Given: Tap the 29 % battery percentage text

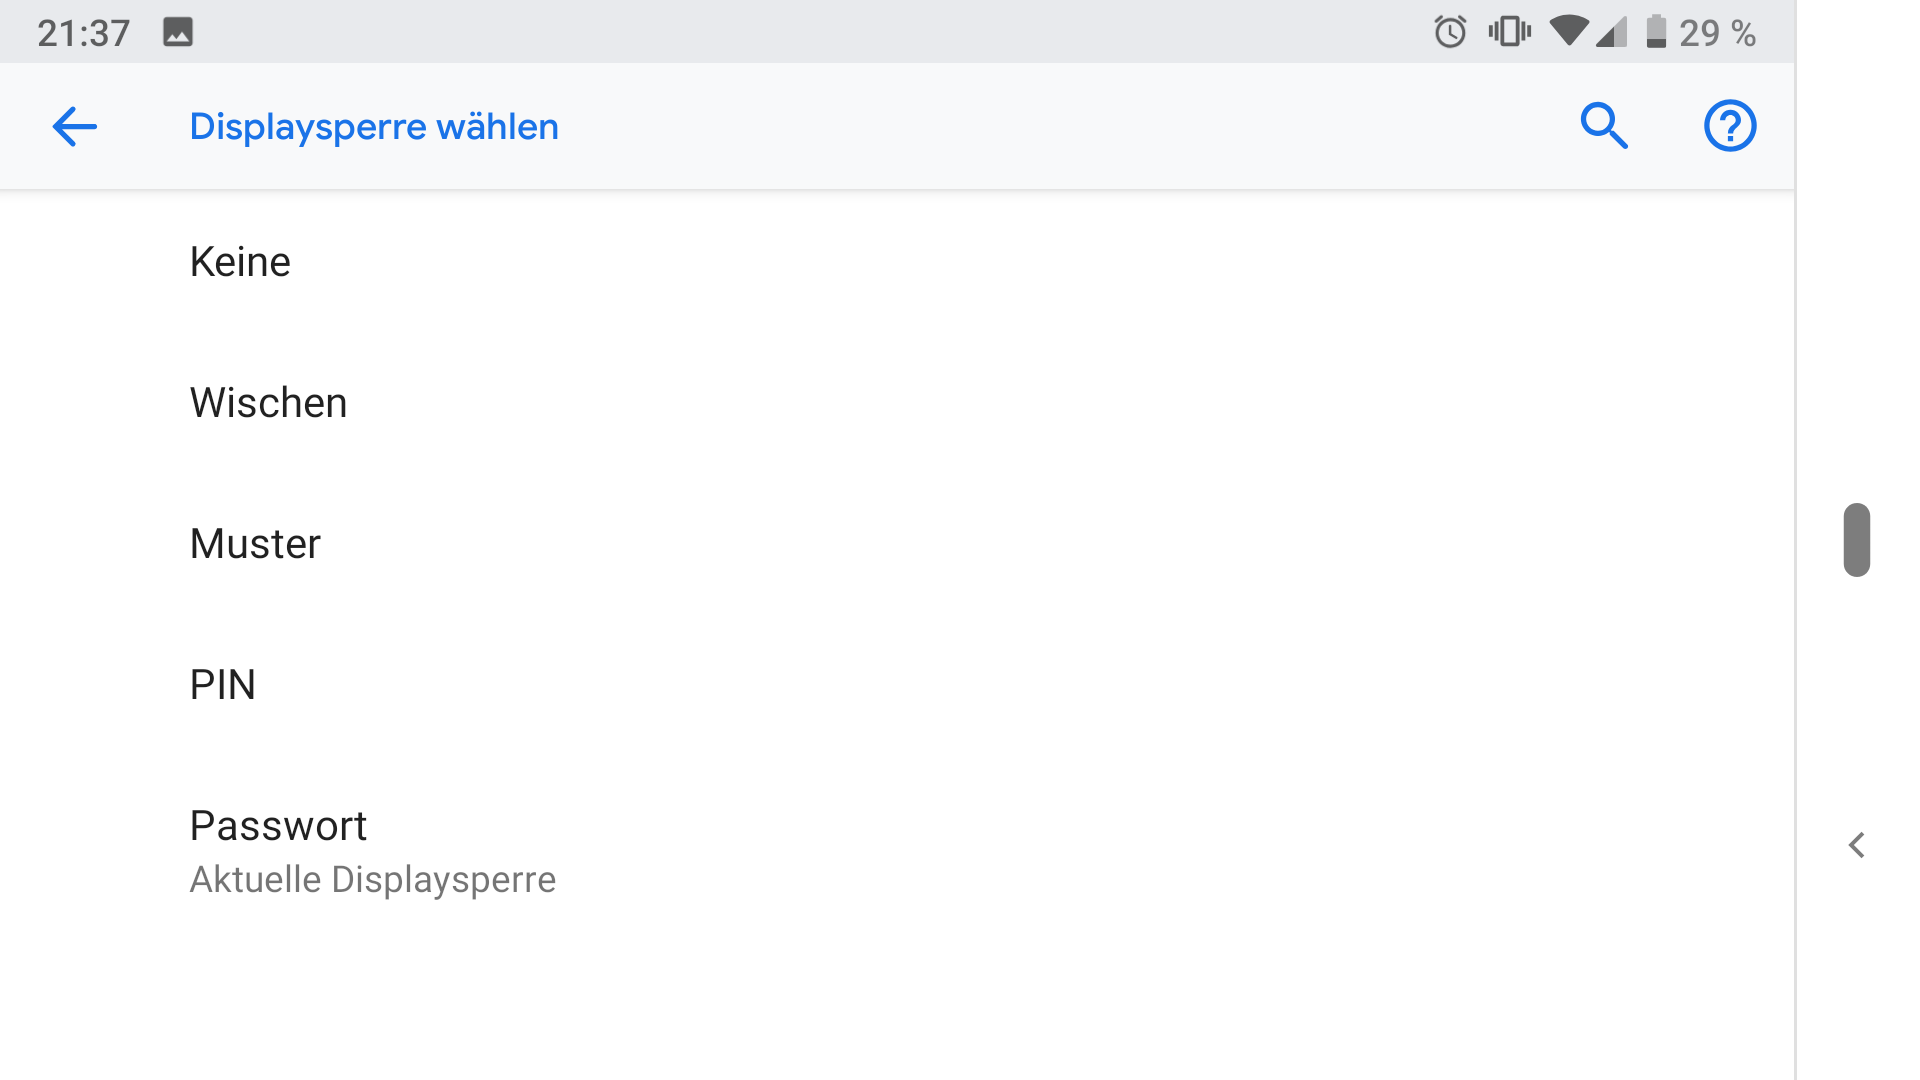Looking at the screenshot, I should 1717,33.
